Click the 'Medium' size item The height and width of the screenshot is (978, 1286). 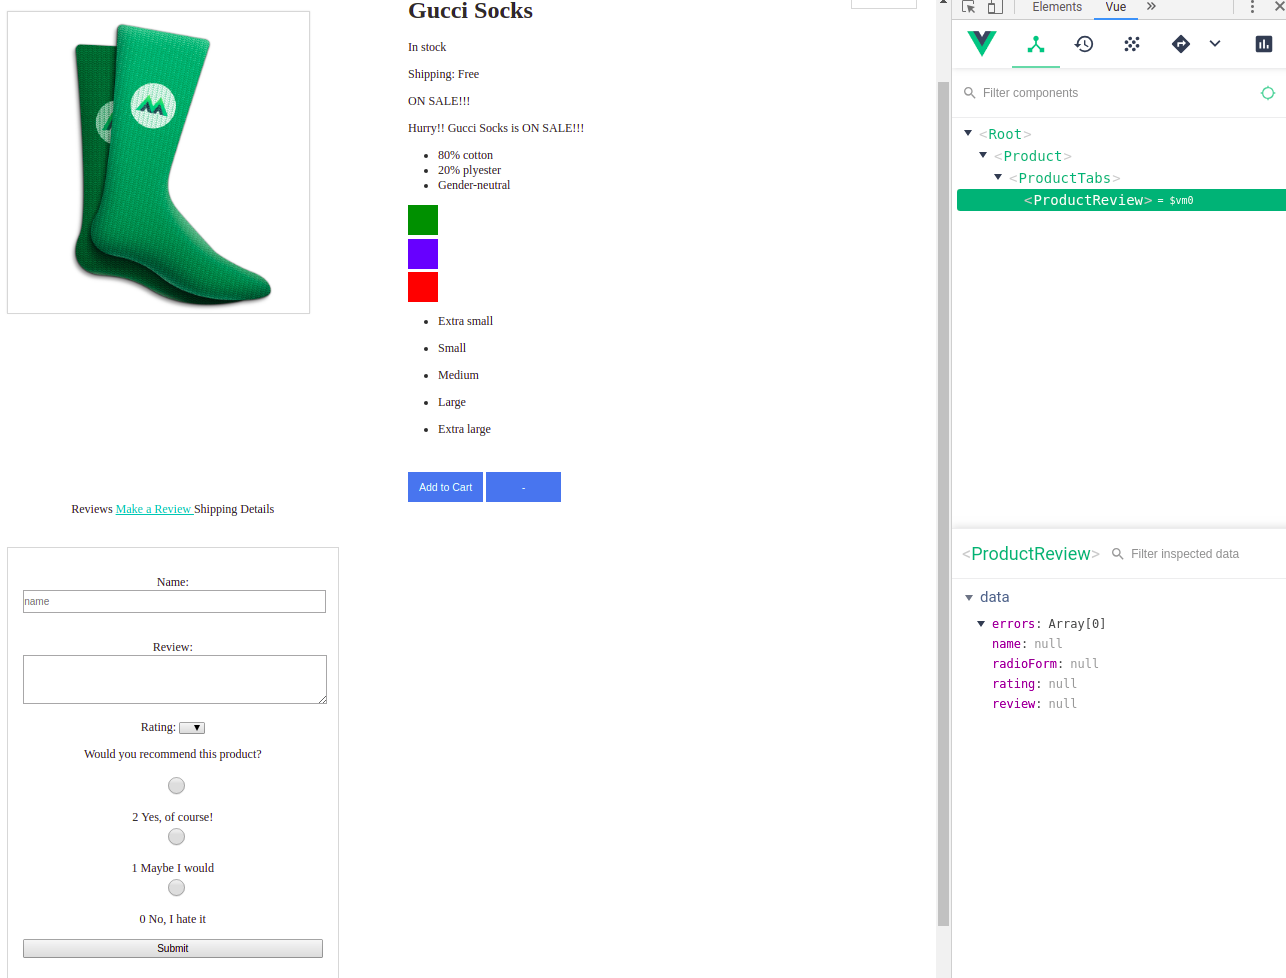(458, 375)
